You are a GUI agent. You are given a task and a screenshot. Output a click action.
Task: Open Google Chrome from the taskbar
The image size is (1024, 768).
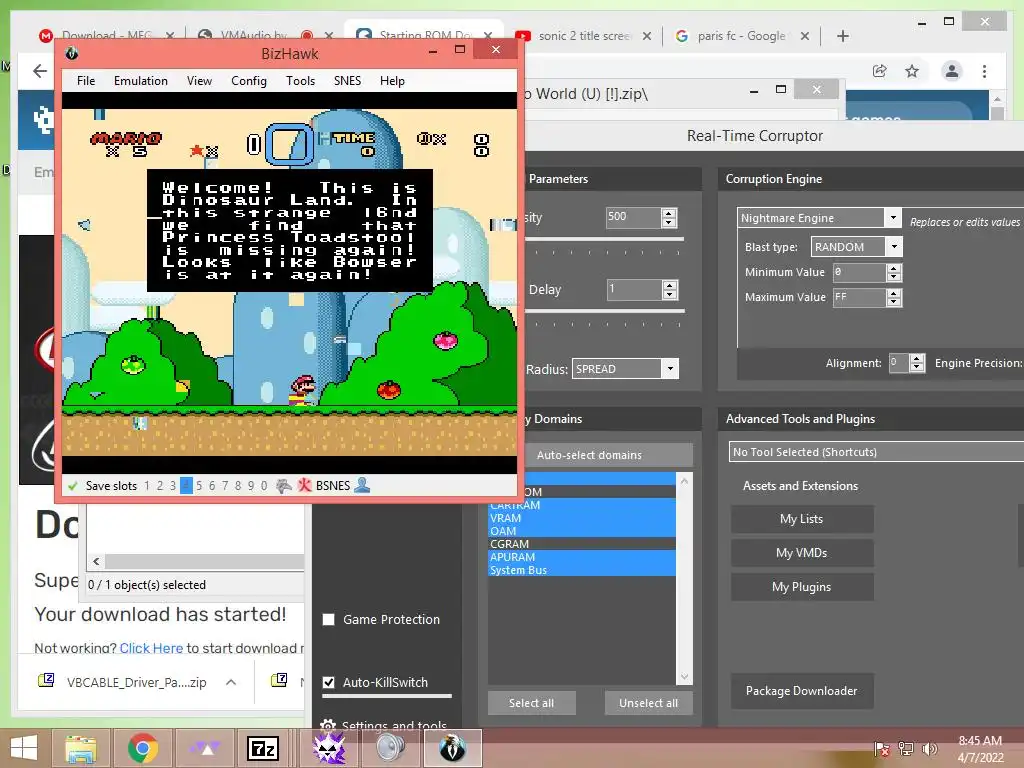tap(142, 748)
